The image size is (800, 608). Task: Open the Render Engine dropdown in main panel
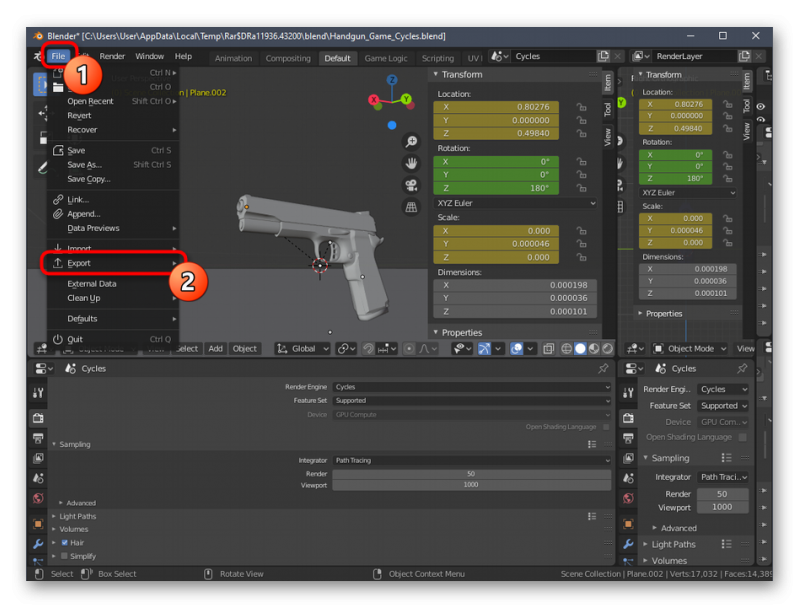[472, 387]
